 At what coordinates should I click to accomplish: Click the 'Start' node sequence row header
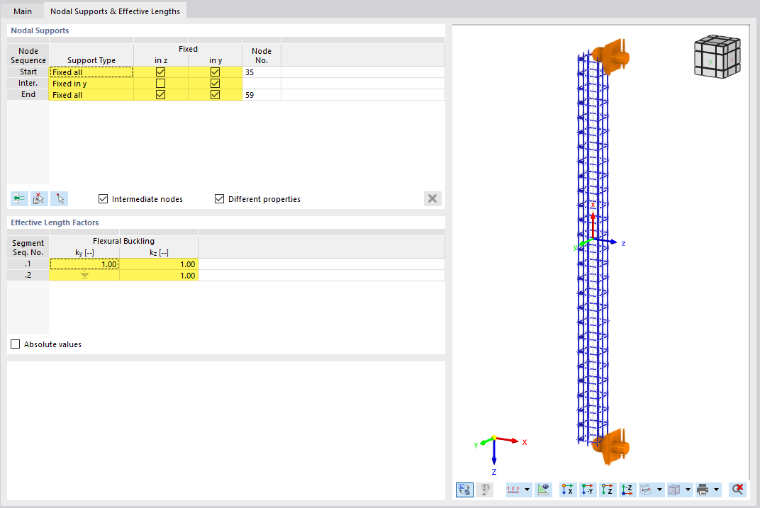pyautogui.click(x=28, y=72)
